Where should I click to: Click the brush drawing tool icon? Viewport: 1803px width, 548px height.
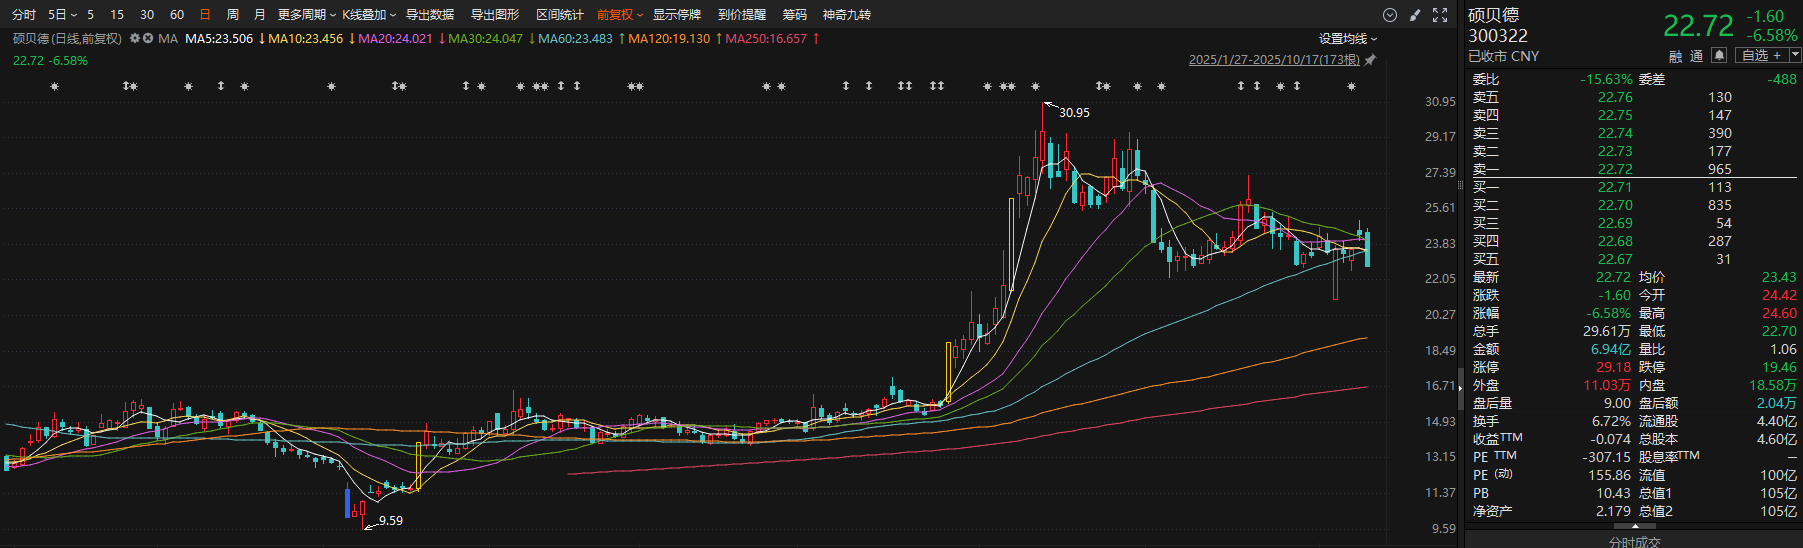pos(1415,15)
